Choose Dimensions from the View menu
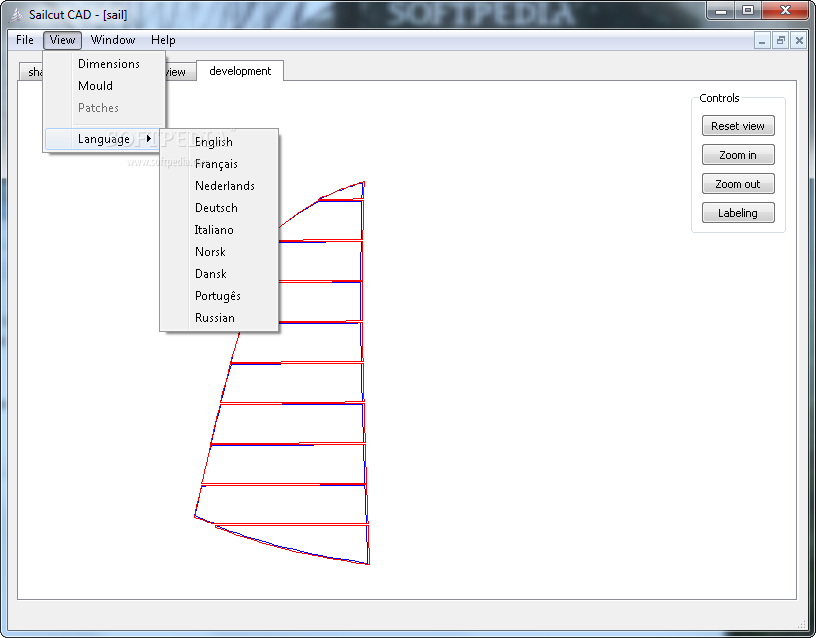The height and width of the screenshot is (638, 816). (x=105, y=64)
